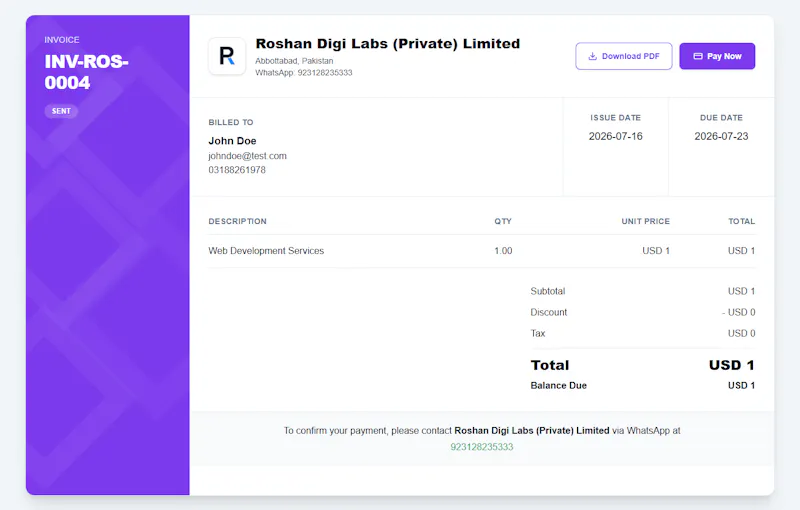Click the email johndoe@test.com
The image size is (800, 510).
tap(247, 156)
